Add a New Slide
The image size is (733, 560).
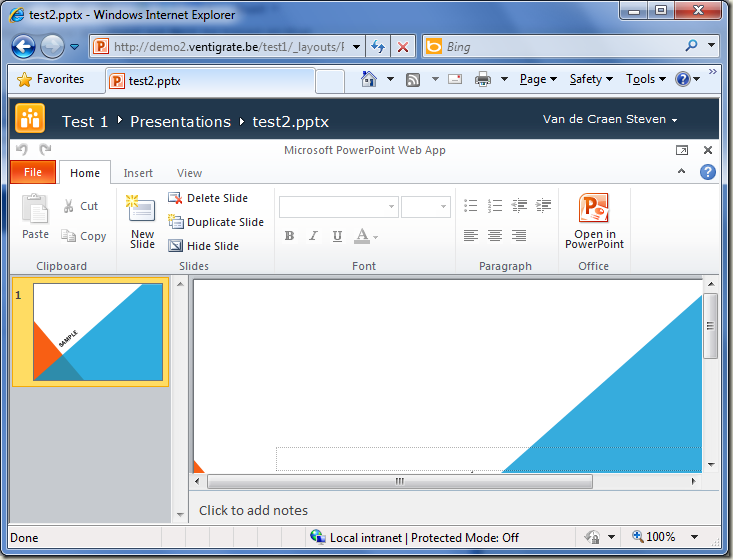click(x=142, y=222)
